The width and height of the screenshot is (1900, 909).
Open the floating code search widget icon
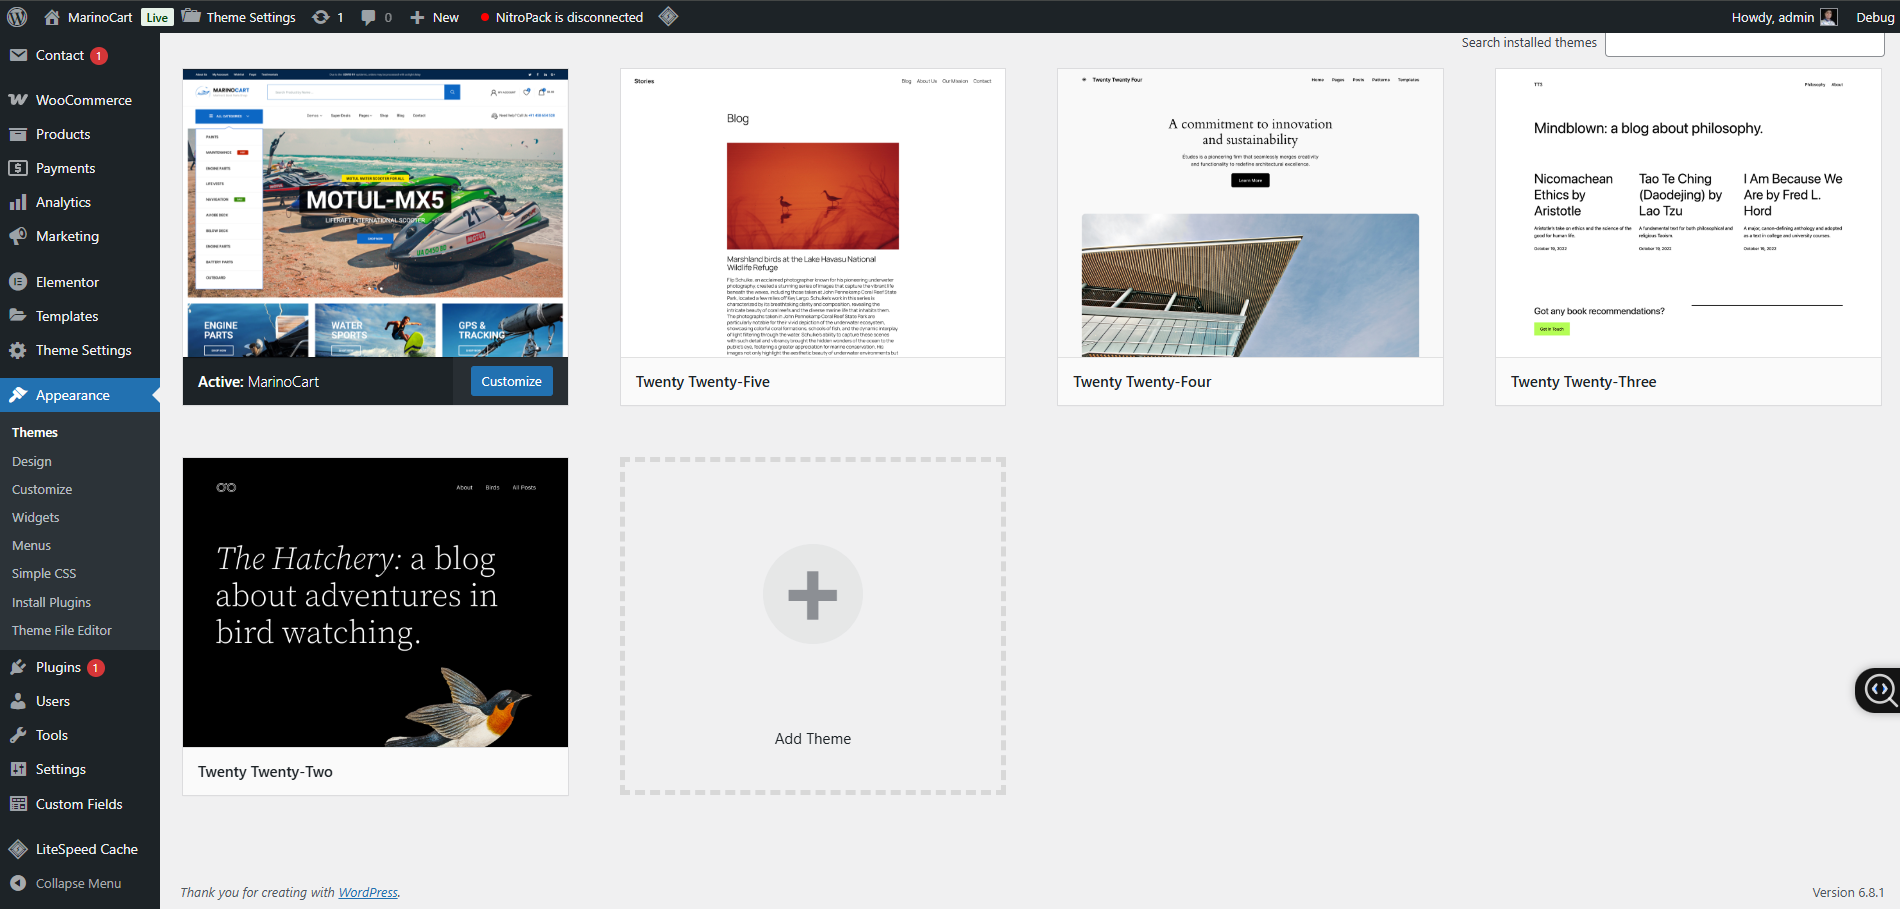tap(1879, 689)
